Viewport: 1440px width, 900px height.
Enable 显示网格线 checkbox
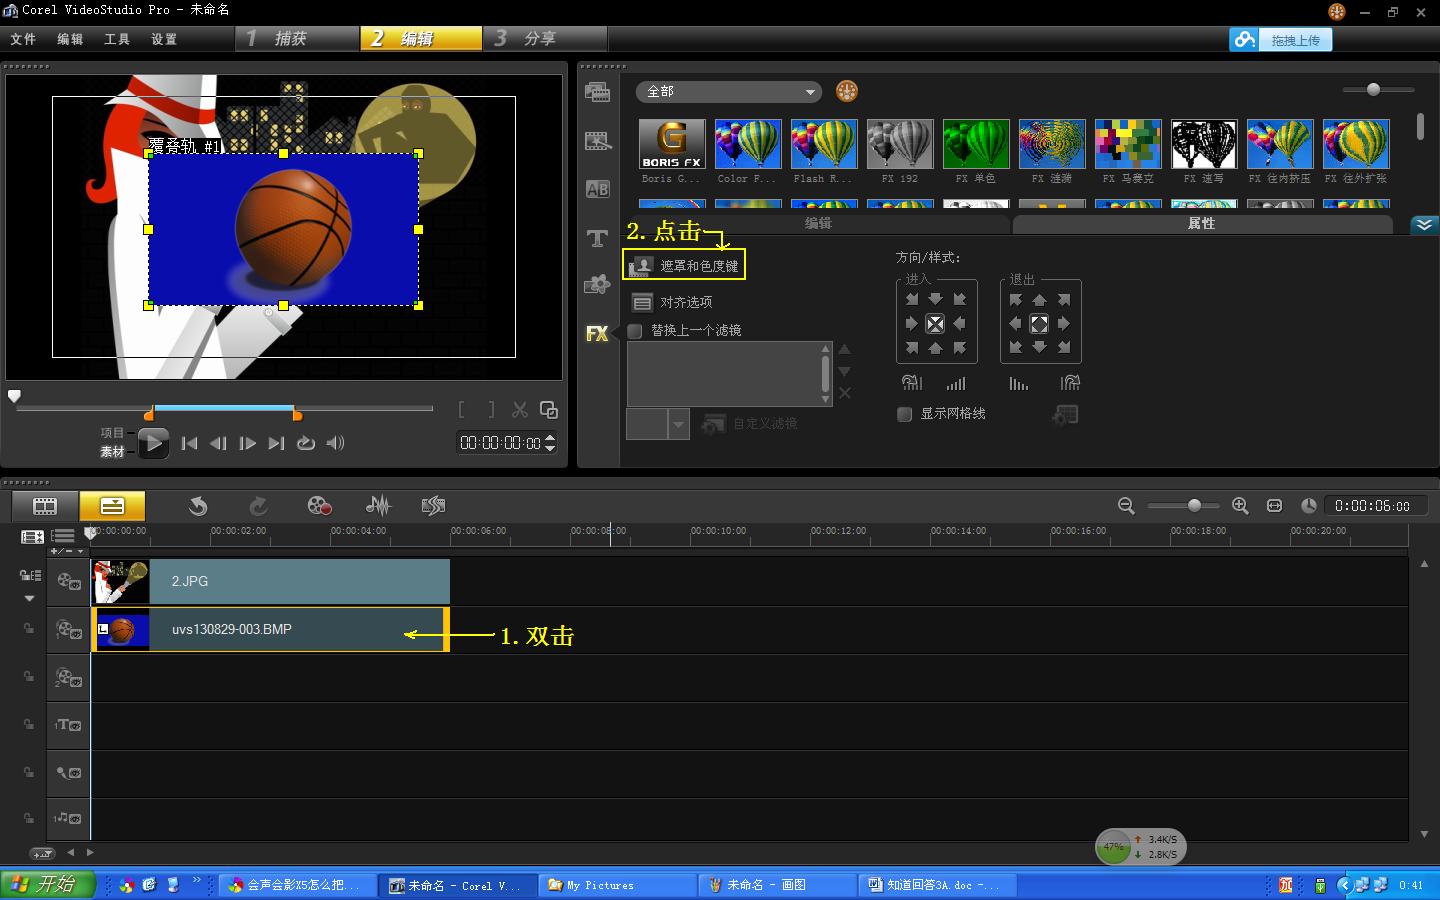click(905, 414)
